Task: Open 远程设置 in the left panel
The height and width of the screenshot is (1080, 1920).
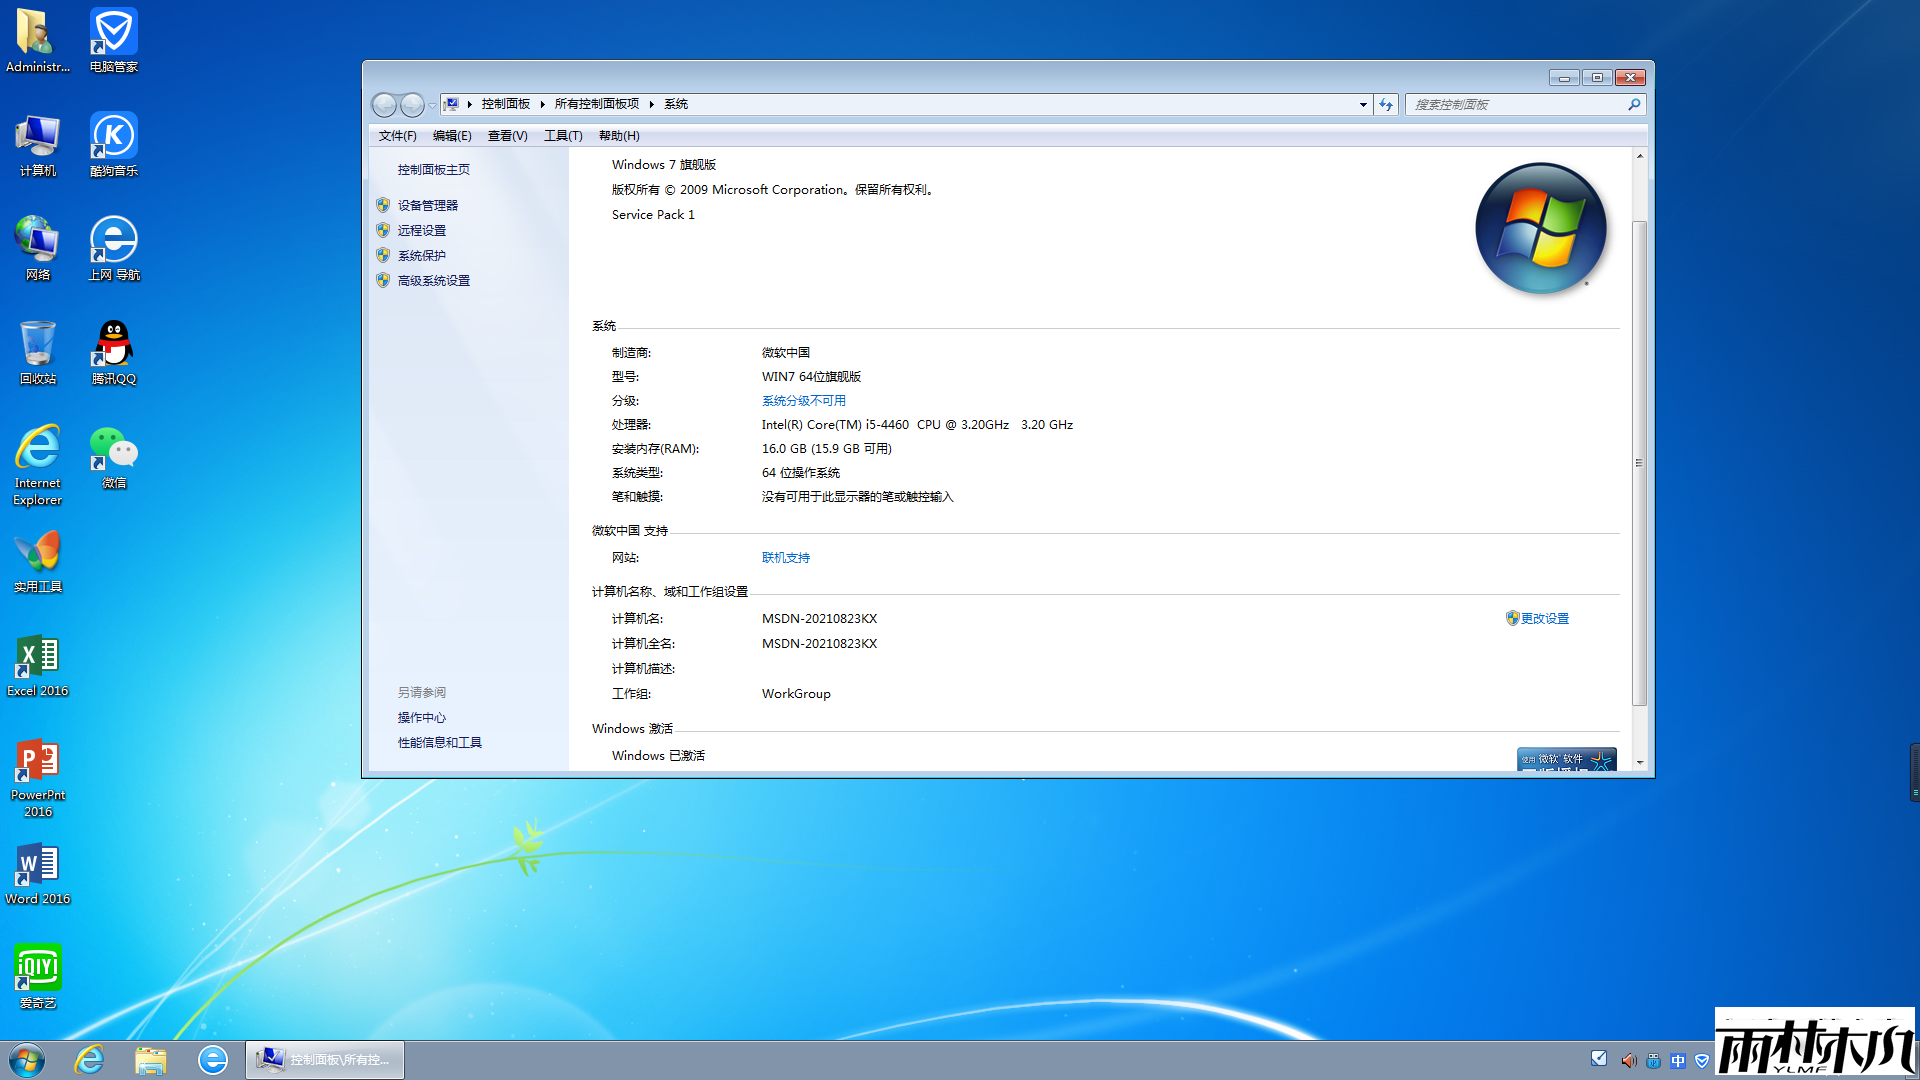Action: tap(420, 229)
